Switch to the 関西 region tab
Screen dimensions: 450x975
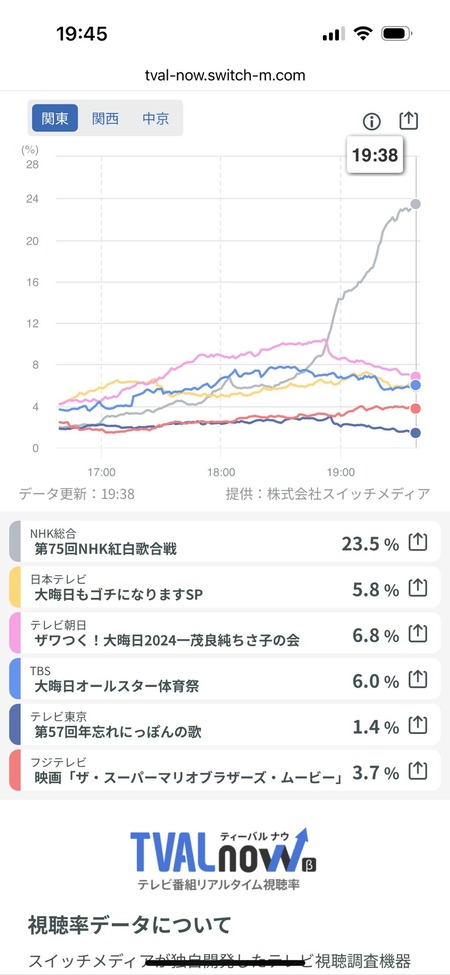(x=105, y=118)
